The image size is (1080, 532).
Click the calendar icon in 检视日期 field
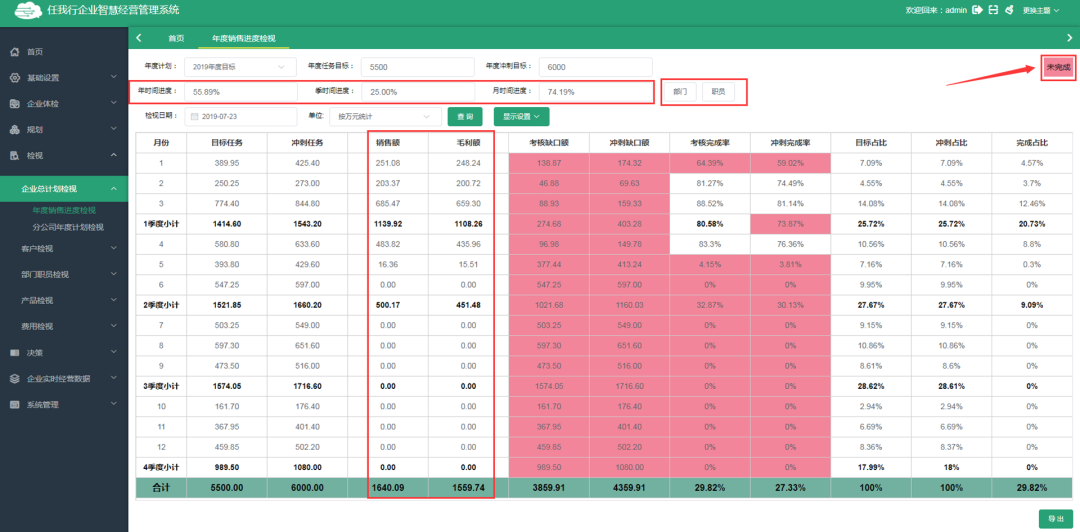[x=195, y=116]
